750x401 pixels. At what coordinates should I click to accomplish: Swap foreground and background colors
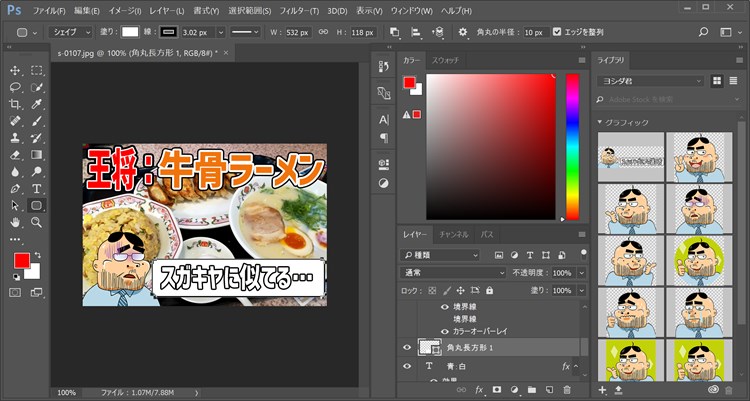(x=37, y=256)
